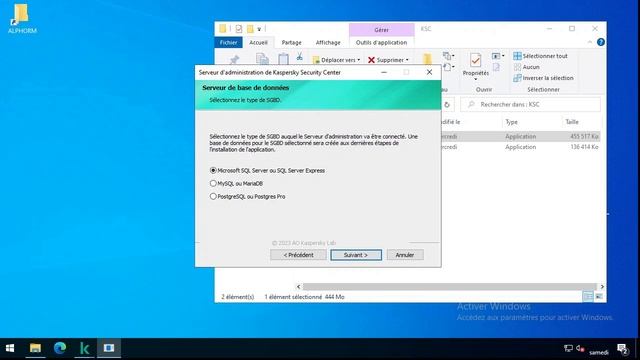Click the quick access properties icon in Explorer titlebar
Viewport: 640px width, 360px height.
click(239, 29)
